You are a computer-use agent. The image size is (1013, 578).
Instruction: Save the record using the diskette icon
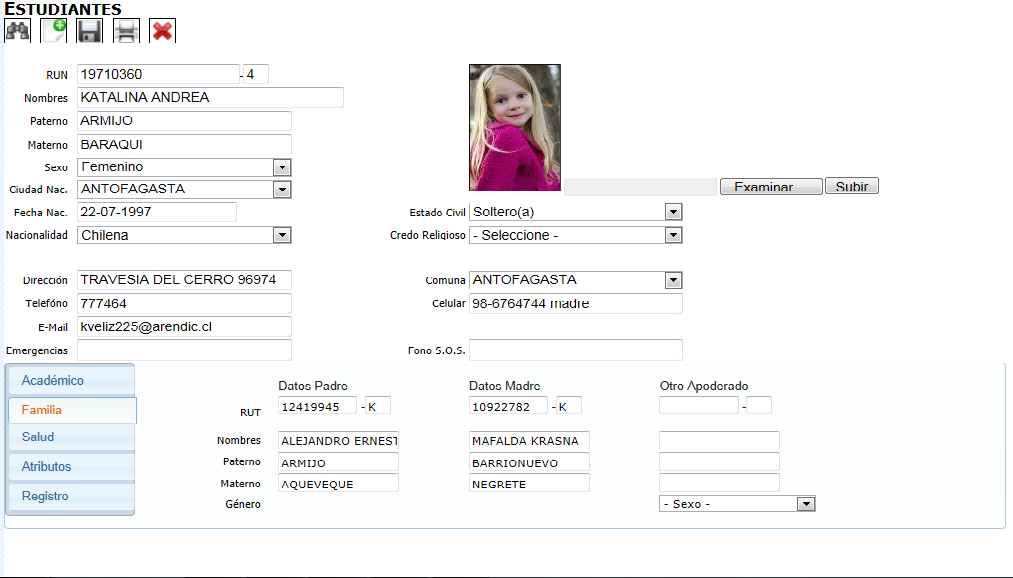point(89,30)
